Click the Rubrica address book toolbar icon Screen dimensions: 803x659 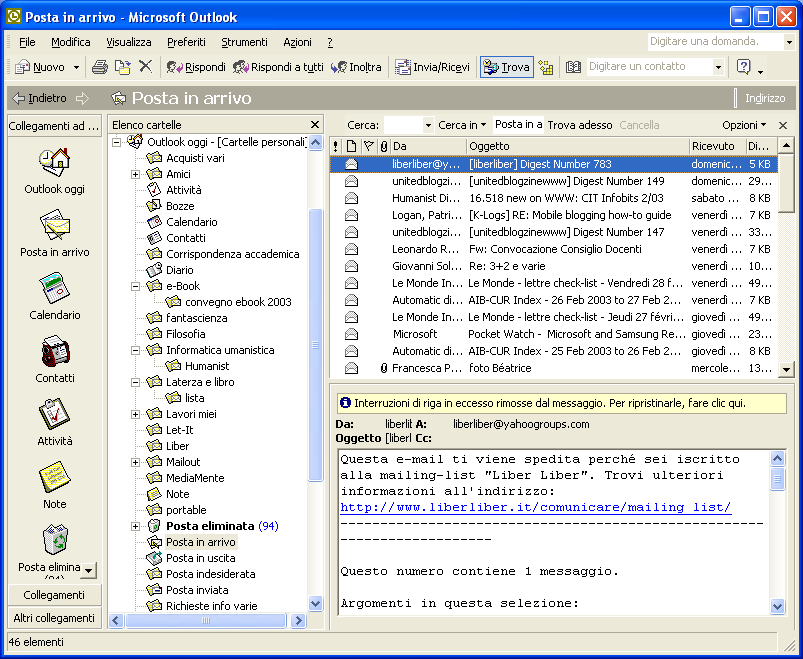click(x=573, y=67)
